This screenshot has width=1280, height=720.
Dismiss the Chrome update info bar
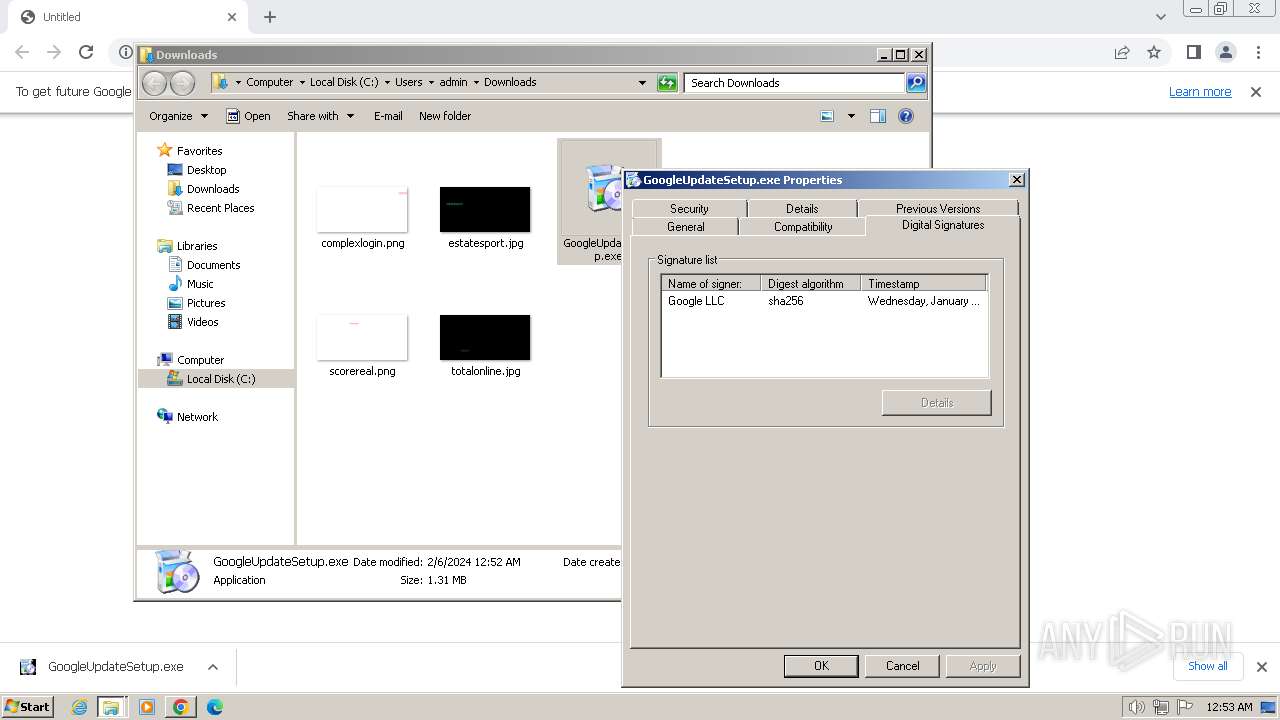pyautogui.click(x=1256, y=92)
